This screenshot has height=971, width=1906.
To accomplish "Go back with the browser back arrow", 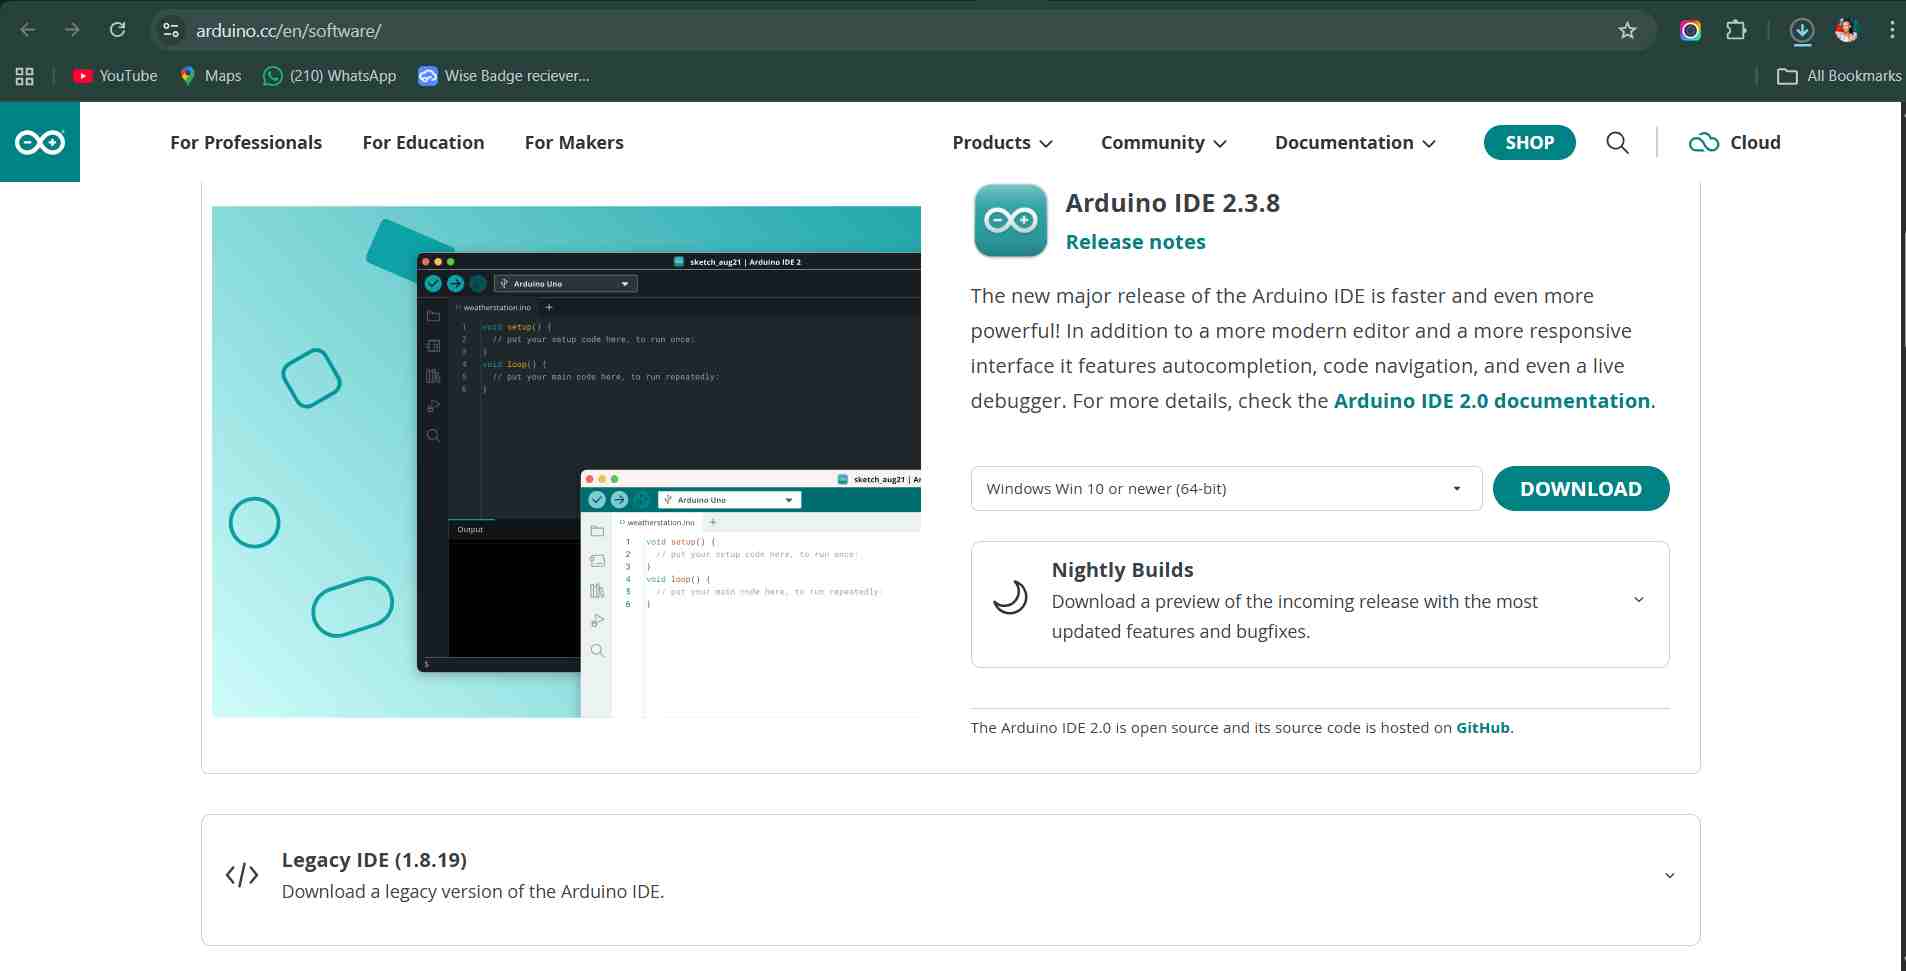I will click(x=28, y=30).
